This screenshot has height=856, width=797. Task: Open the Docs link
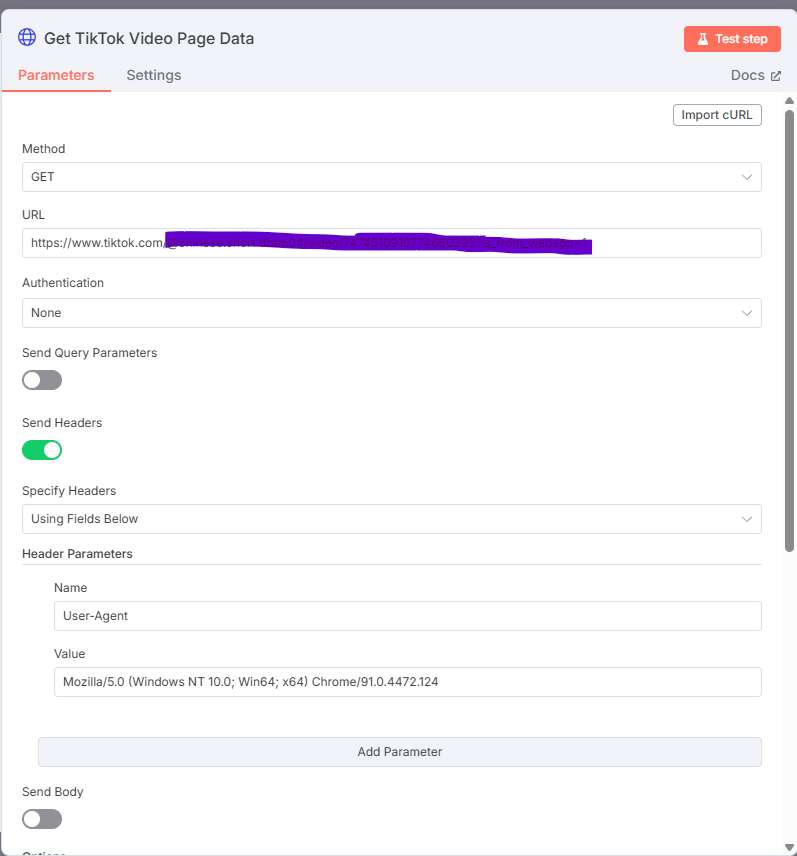756,75
